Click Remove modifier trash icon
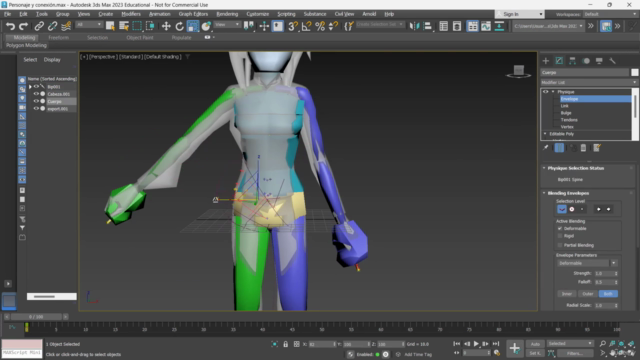Screen dimensions: 640x360 point(583,148)
